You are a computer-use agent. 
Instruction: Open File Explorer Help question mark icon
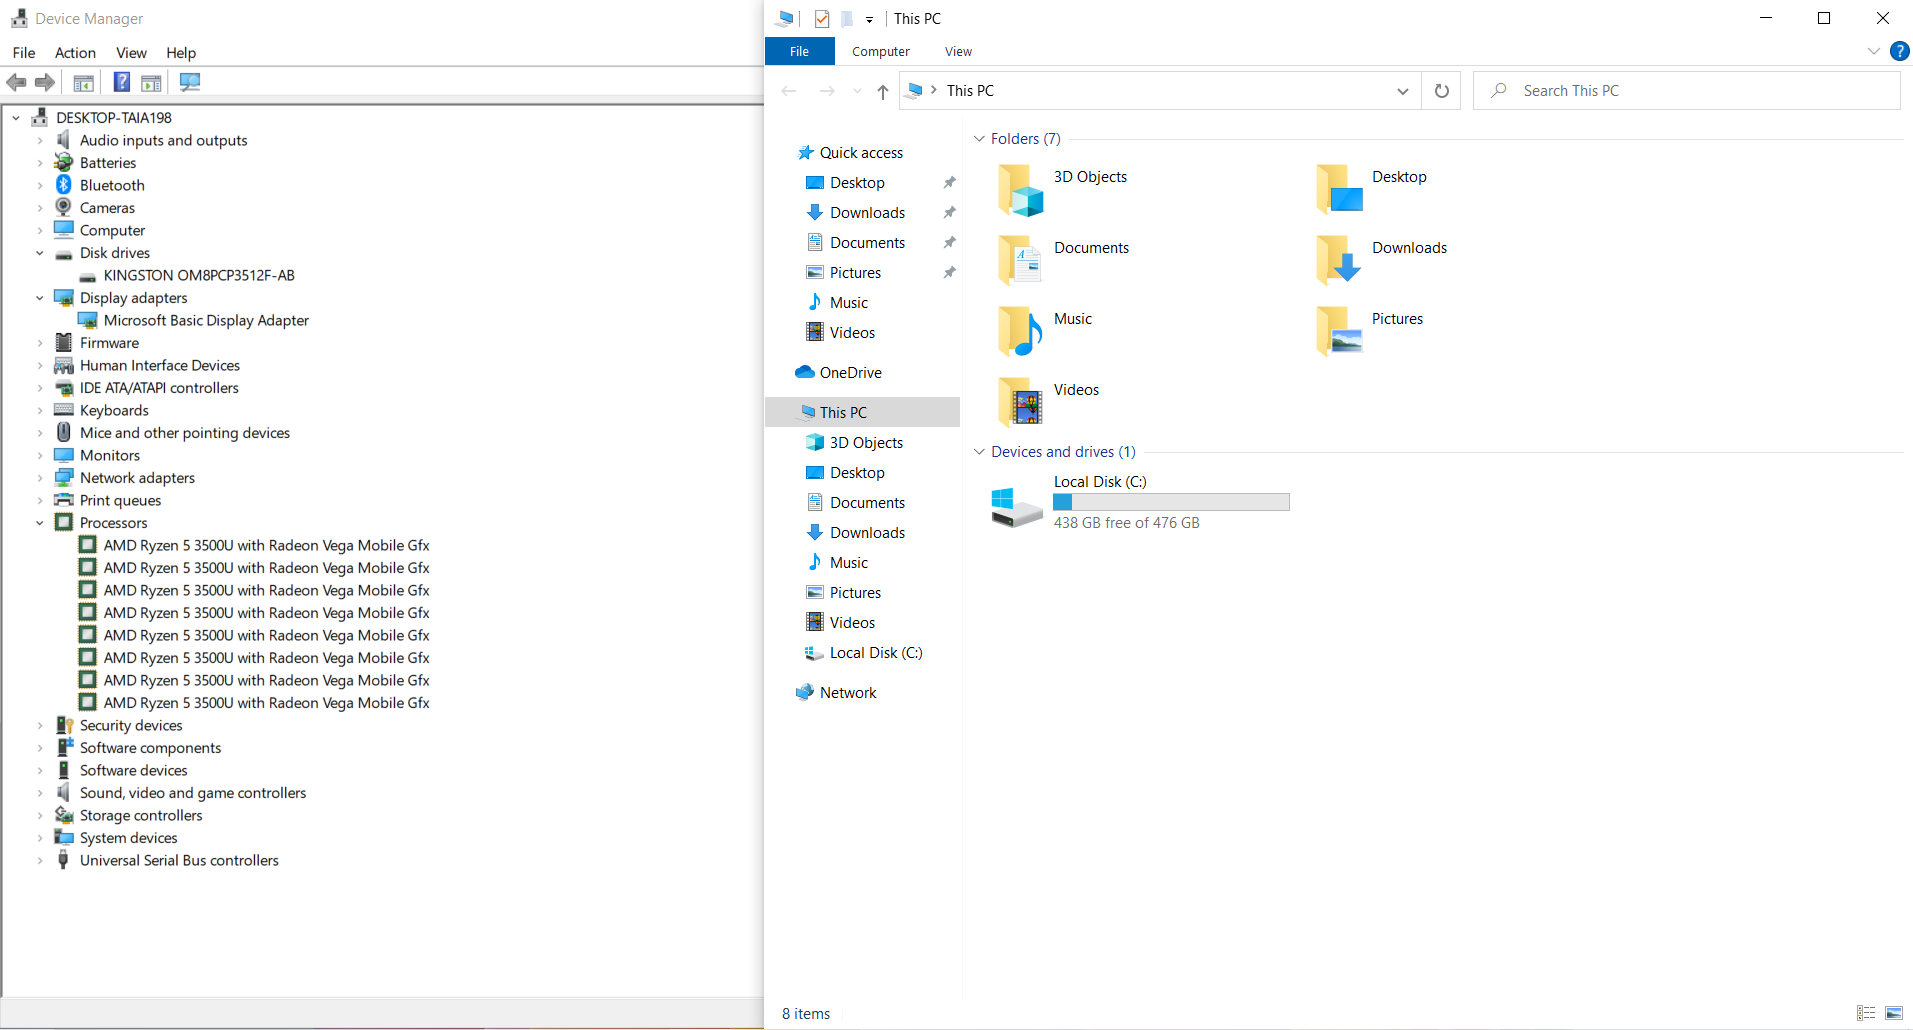tap(1899, 52)
